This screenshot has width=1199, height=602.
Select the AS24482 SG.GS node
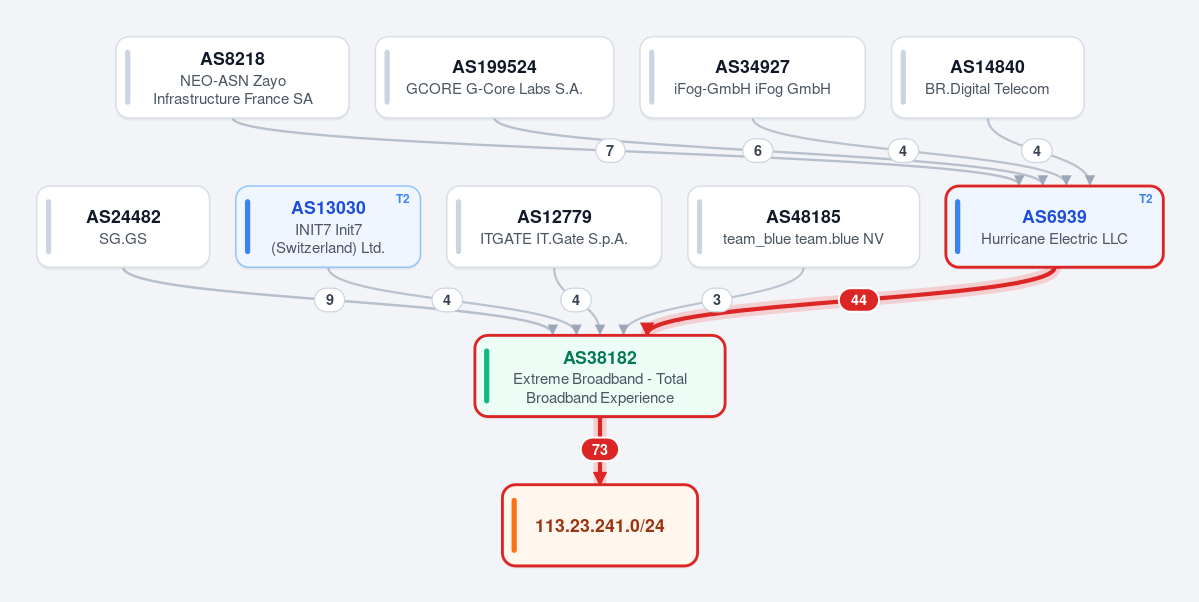123,226
